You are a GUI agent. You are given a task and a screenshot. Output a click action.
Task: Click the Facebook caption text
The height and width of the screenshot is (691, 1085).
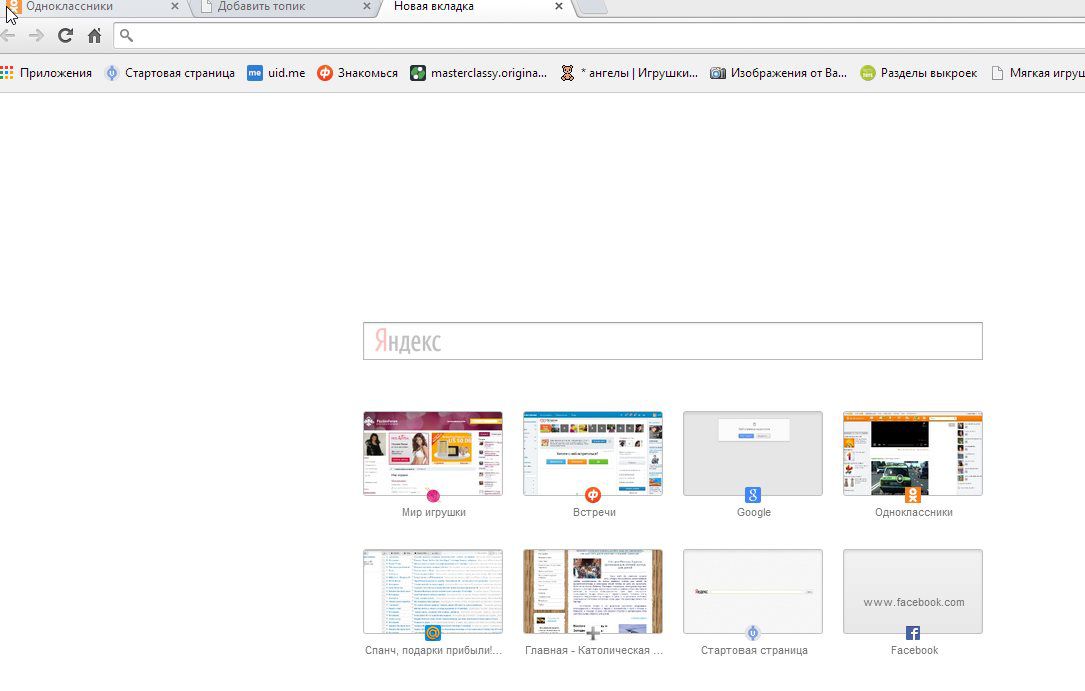point(915,650)
